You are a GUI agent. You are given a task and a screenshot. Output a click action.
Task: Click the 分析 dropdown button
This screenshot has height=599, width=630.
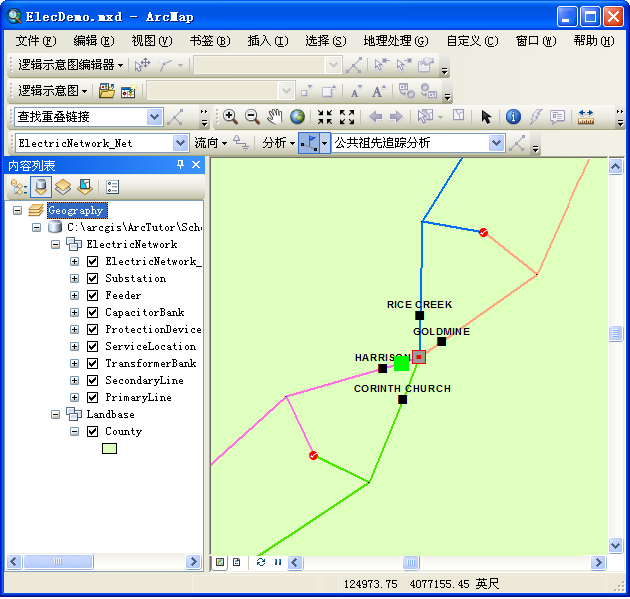pos(278,143)
